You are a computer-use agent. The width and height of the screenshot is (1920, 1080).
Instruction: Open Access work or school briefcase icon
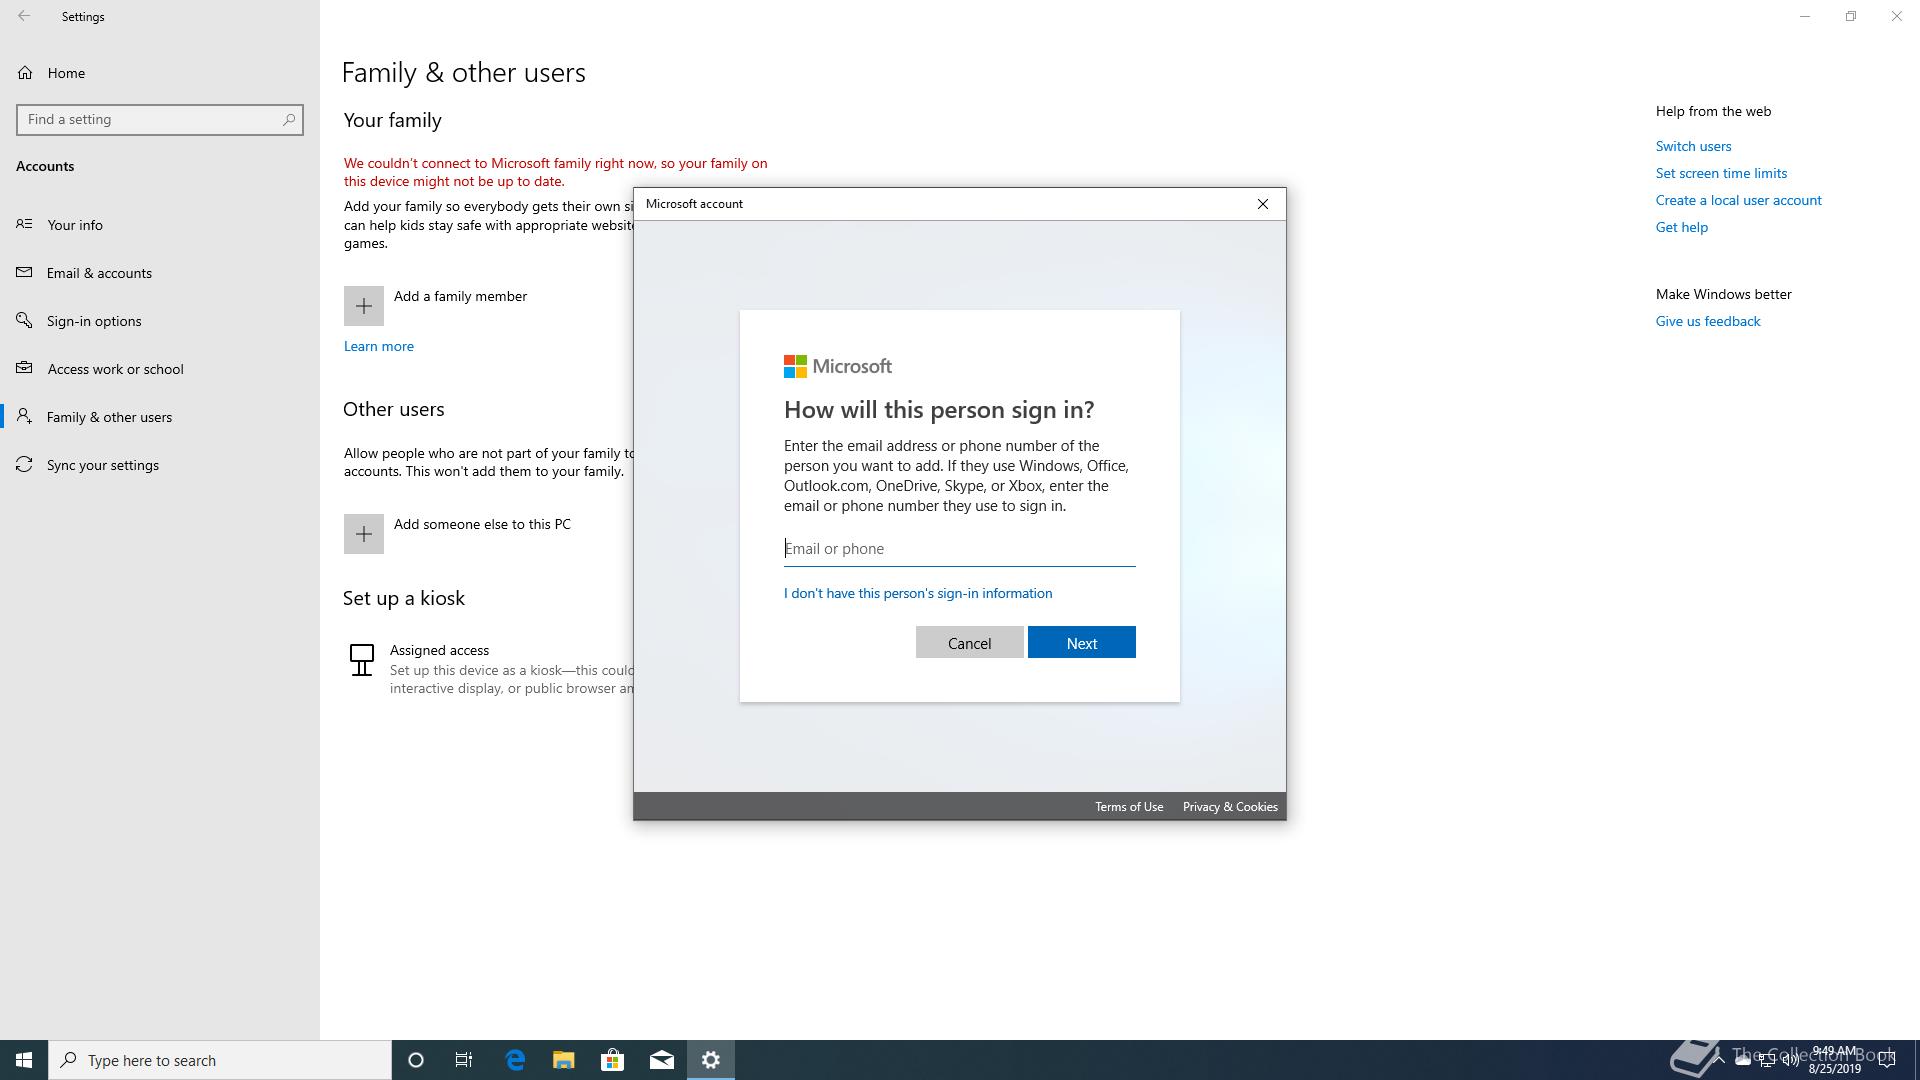pyautogui.click(x=25, y=369)
